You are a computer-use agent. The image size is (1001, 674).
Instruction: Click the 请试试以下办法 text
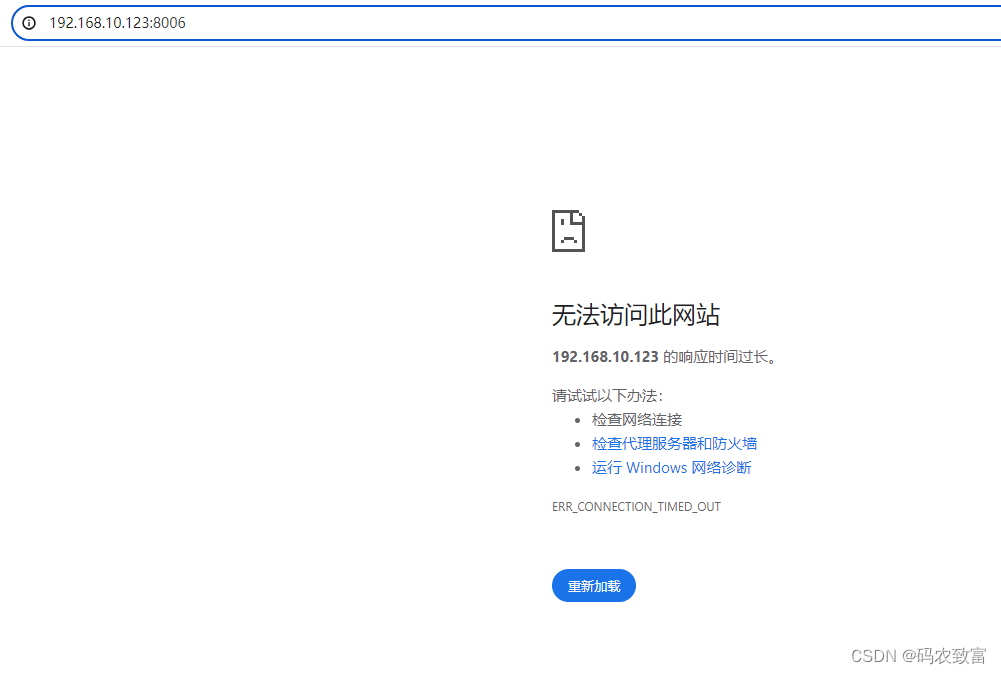[x=608, y=396]
